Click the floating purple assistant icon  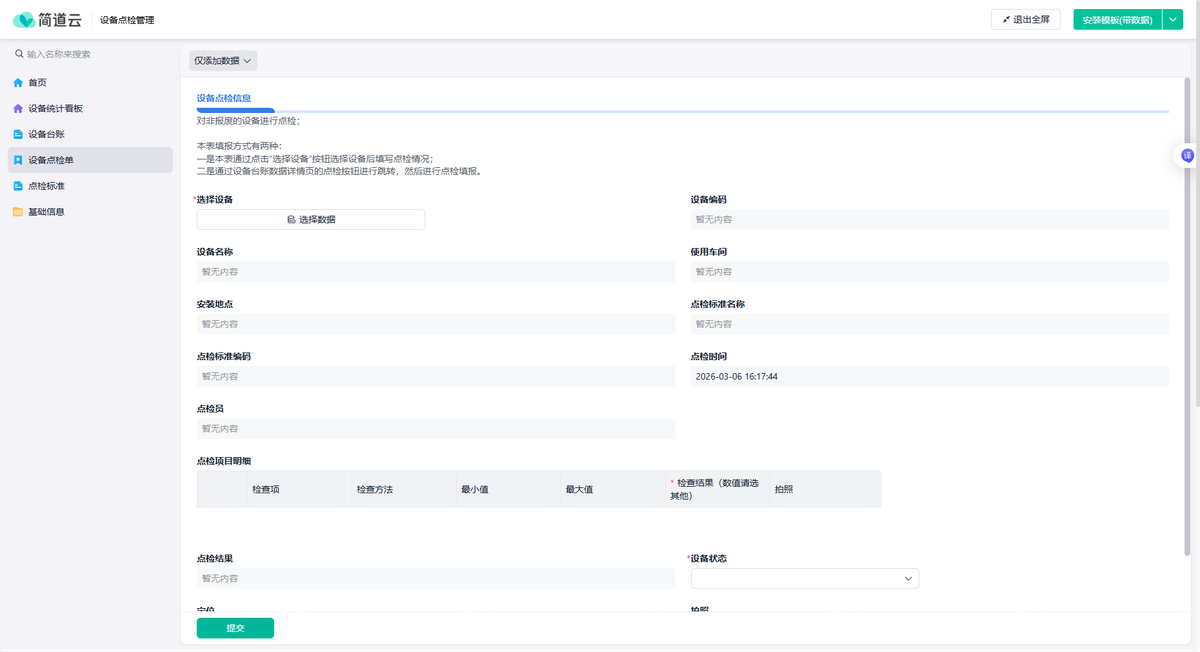coord(1187,155)
